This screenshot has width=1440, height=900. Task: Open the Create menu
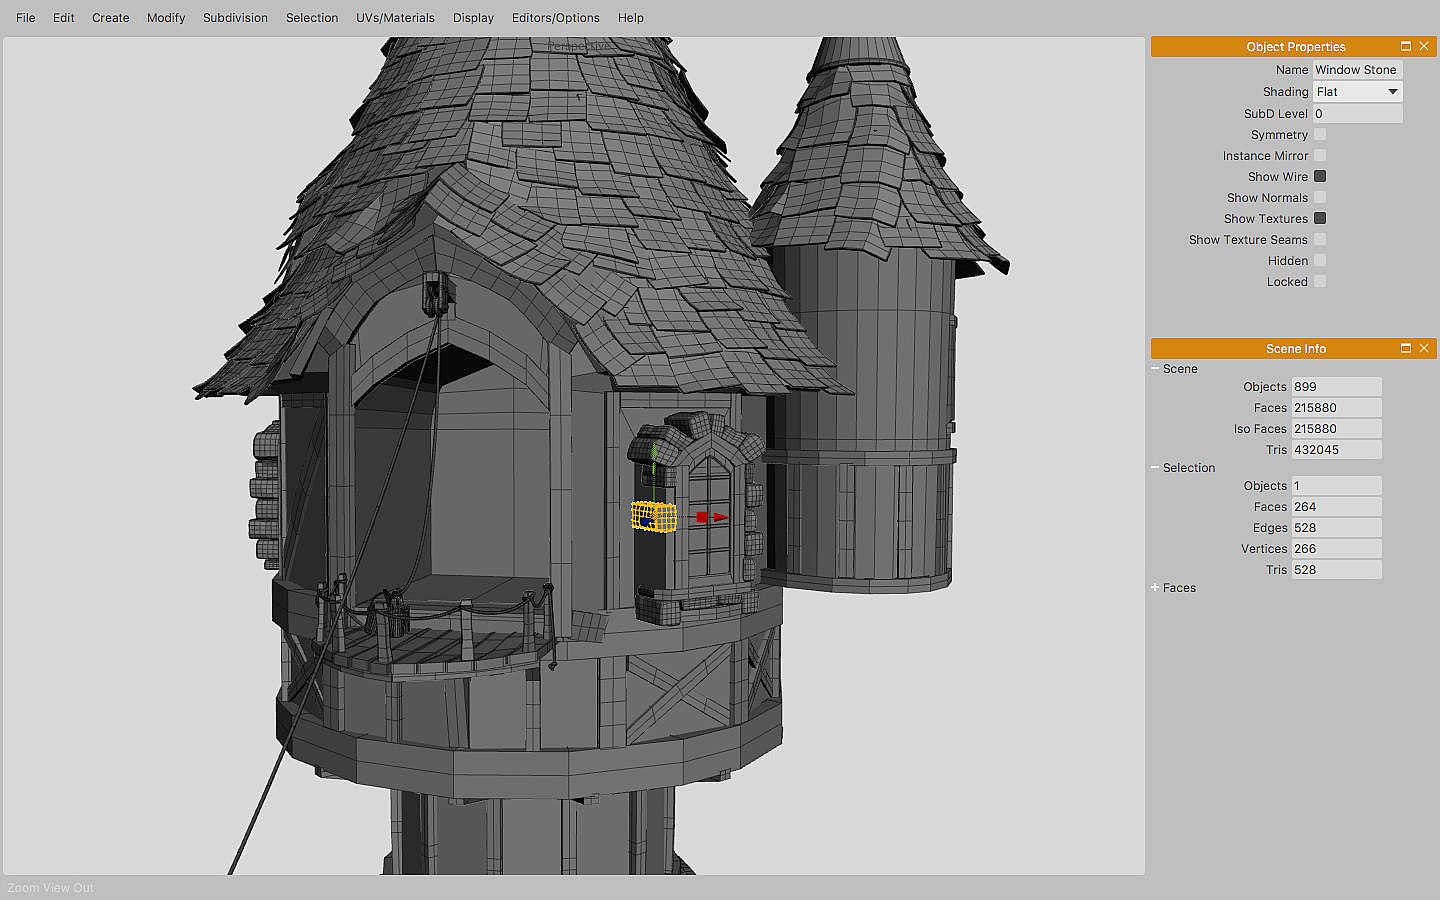(x=111, y=18)
